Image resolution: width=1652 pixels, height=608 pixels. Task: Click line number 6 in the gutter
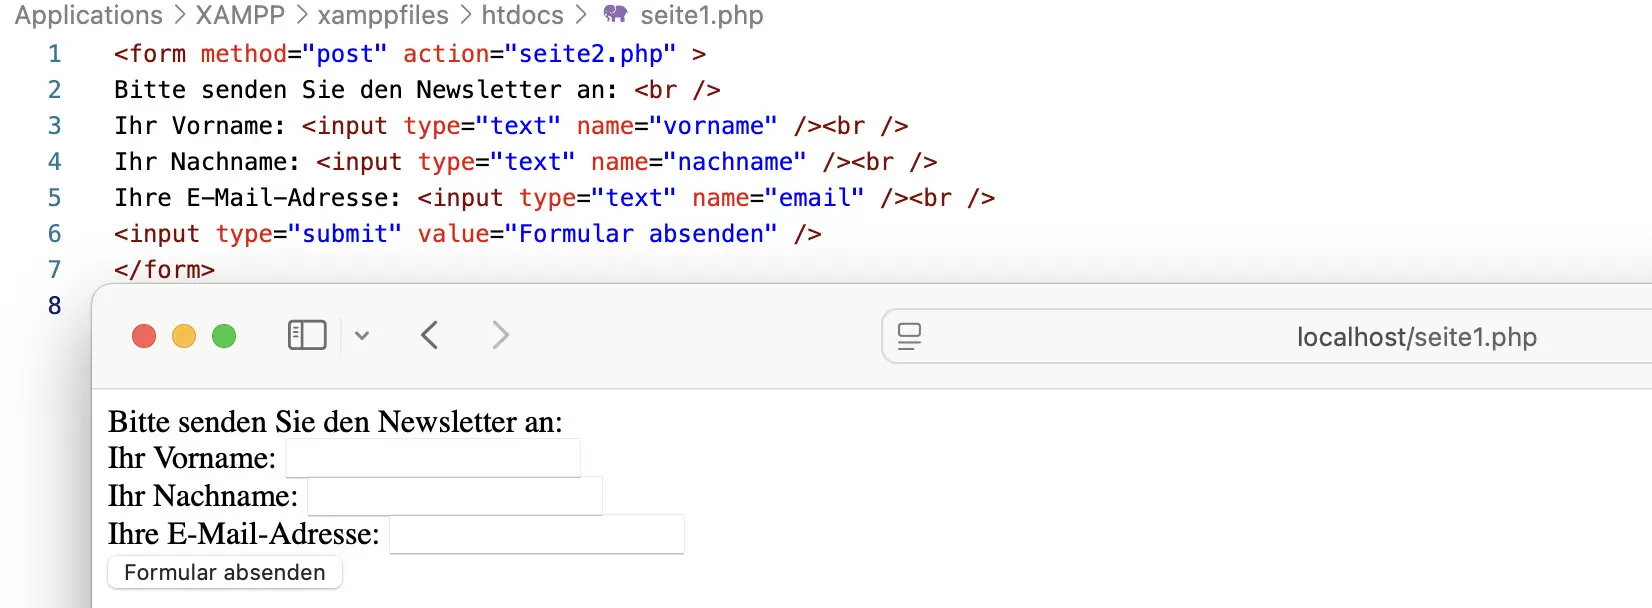tap(55, 233)
